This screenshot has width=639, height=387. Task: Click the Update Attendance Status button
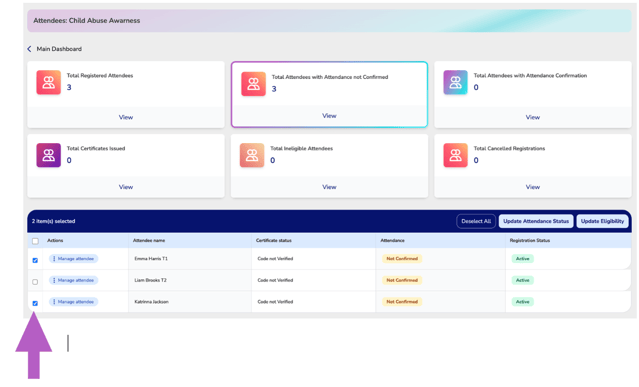click(x=536, y=221)
